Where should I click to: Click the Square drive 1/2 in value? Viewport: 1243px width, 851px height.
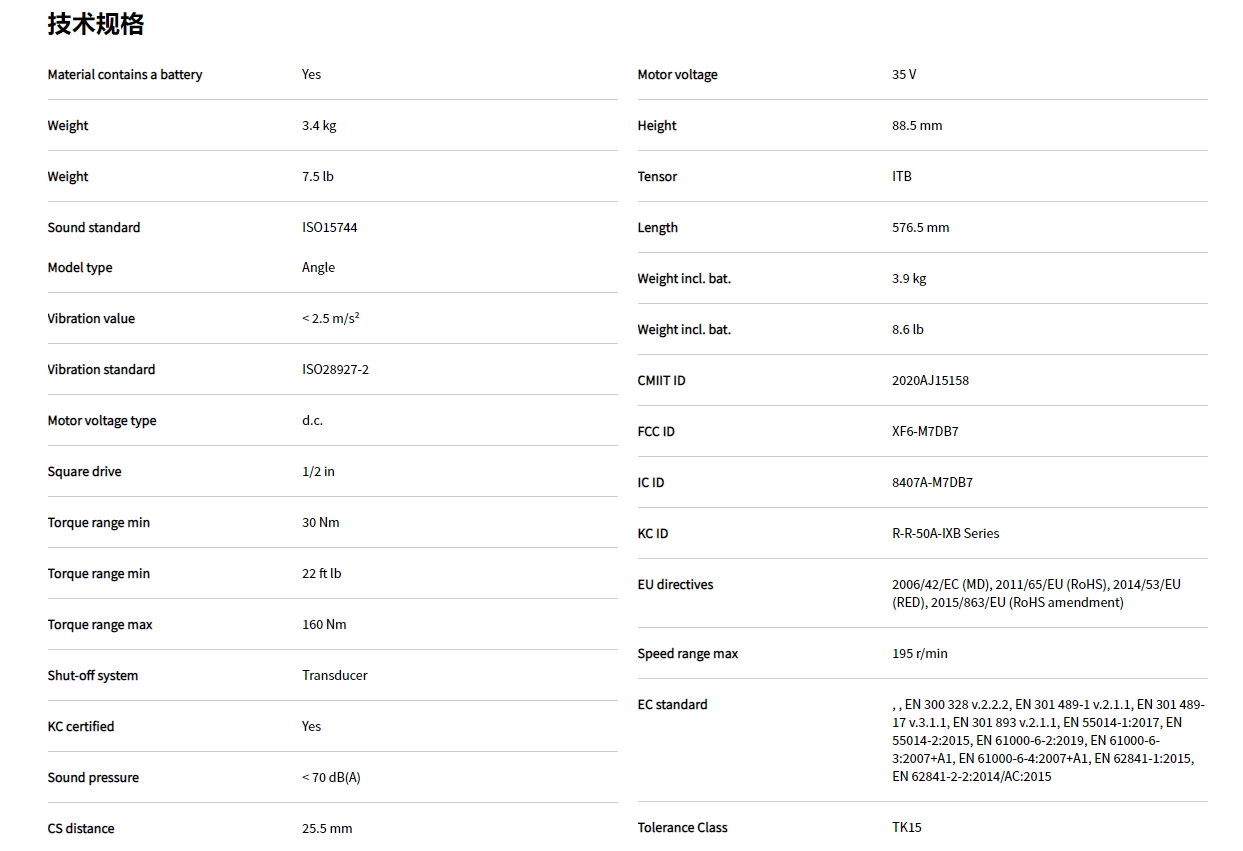coord(318,472)
